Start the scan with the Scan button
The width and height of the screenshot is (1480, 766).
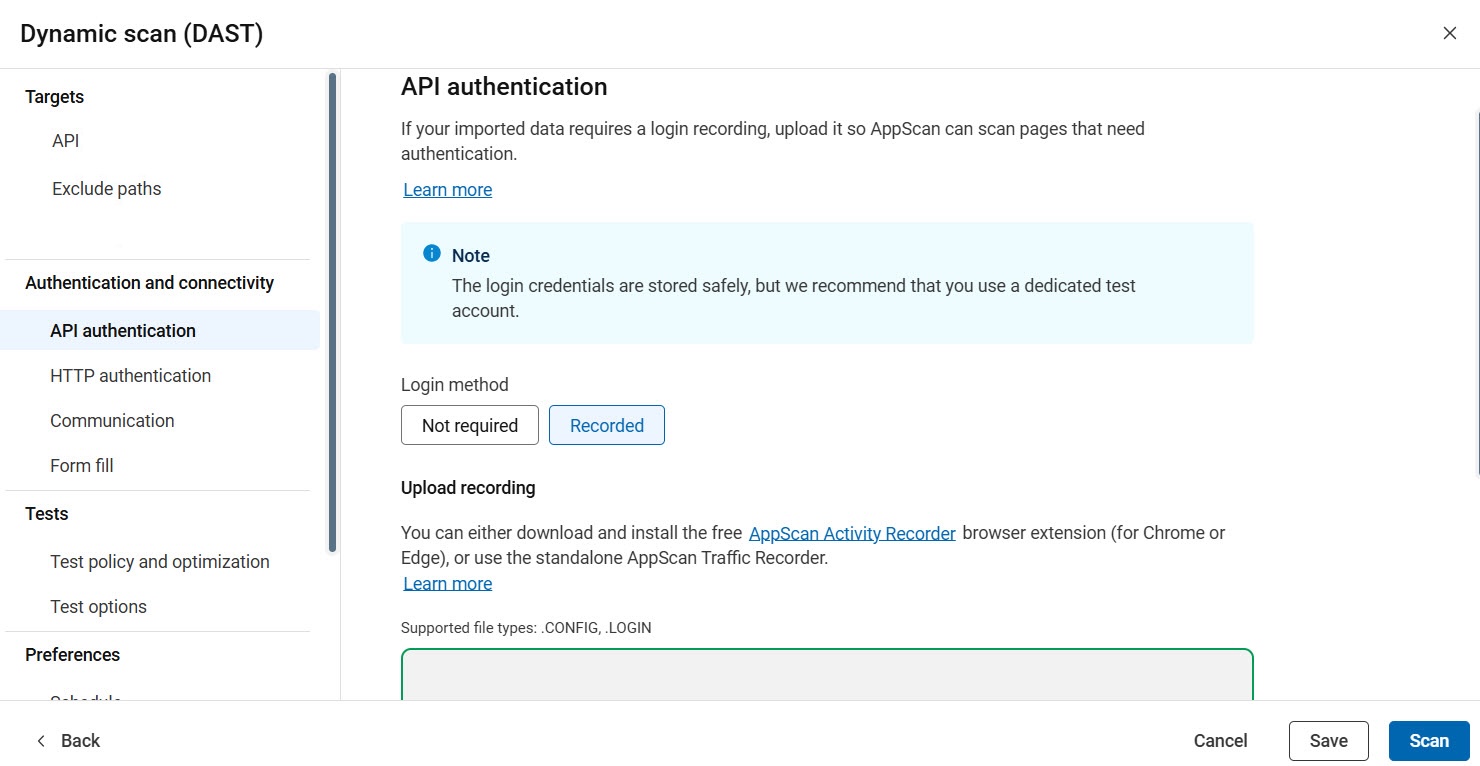point(1428,740)
